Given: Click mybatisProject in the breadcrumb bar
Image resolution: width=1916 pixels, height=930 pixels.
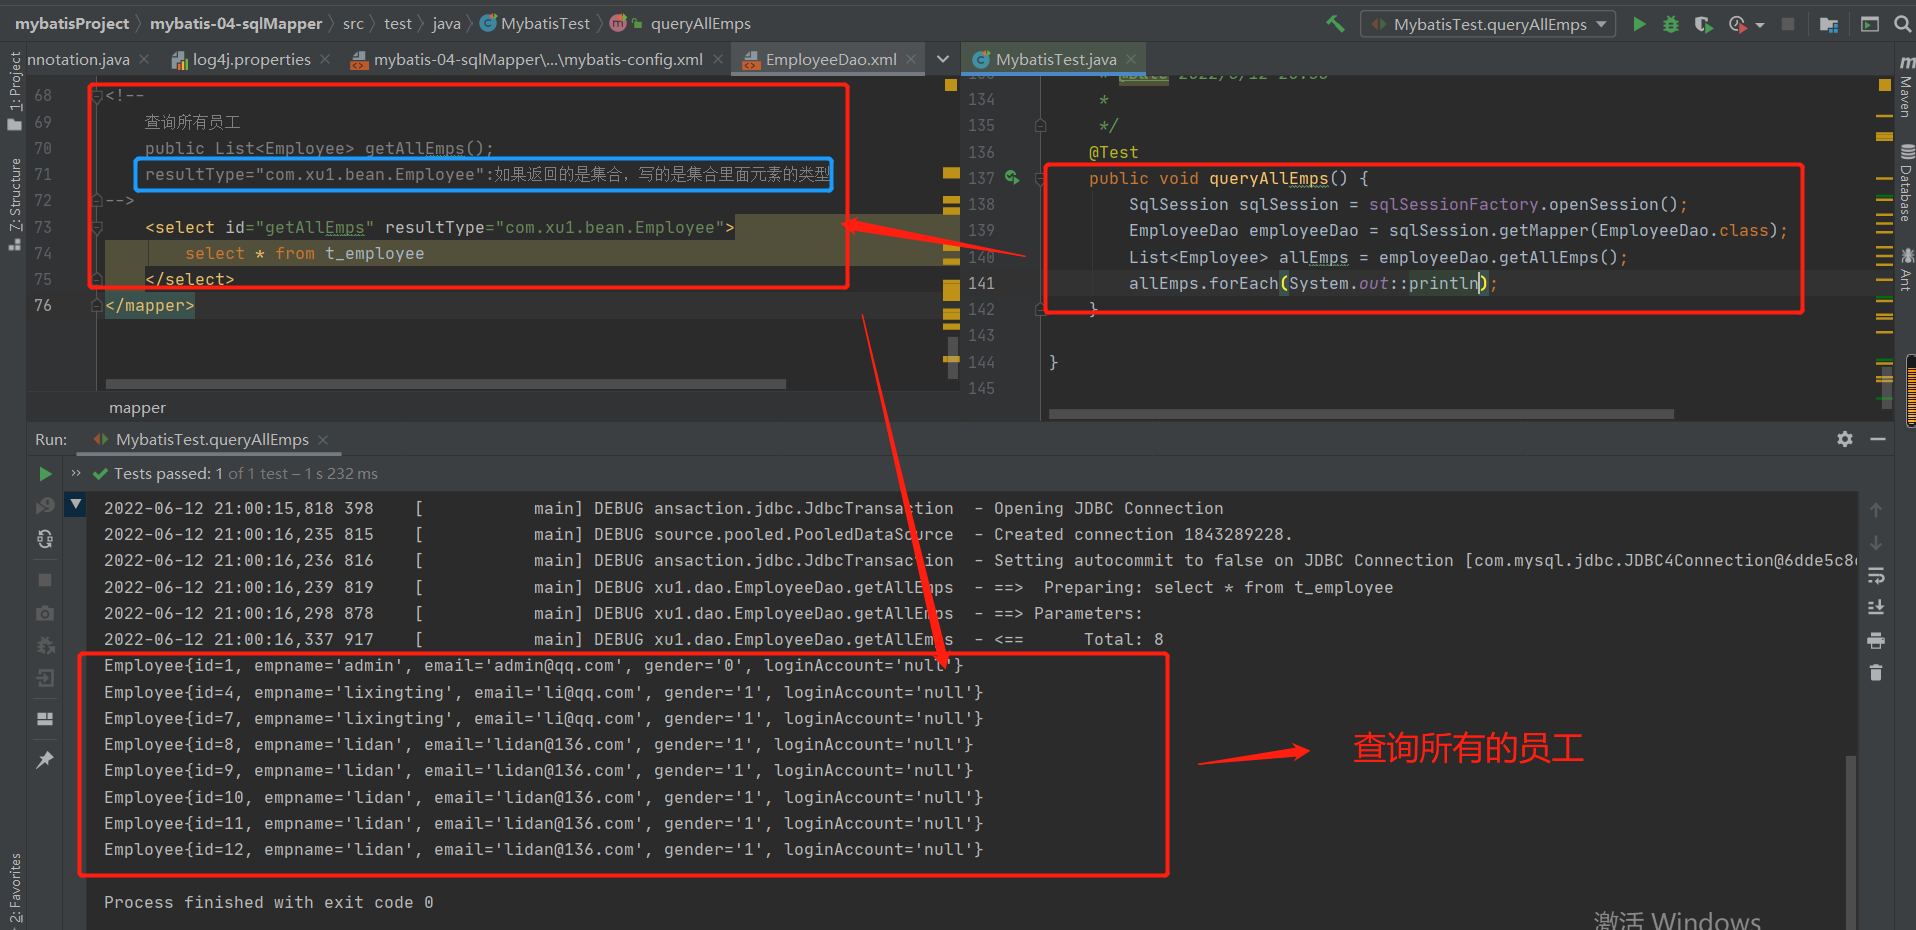Looking at the screenshot, I should point(72,24).
